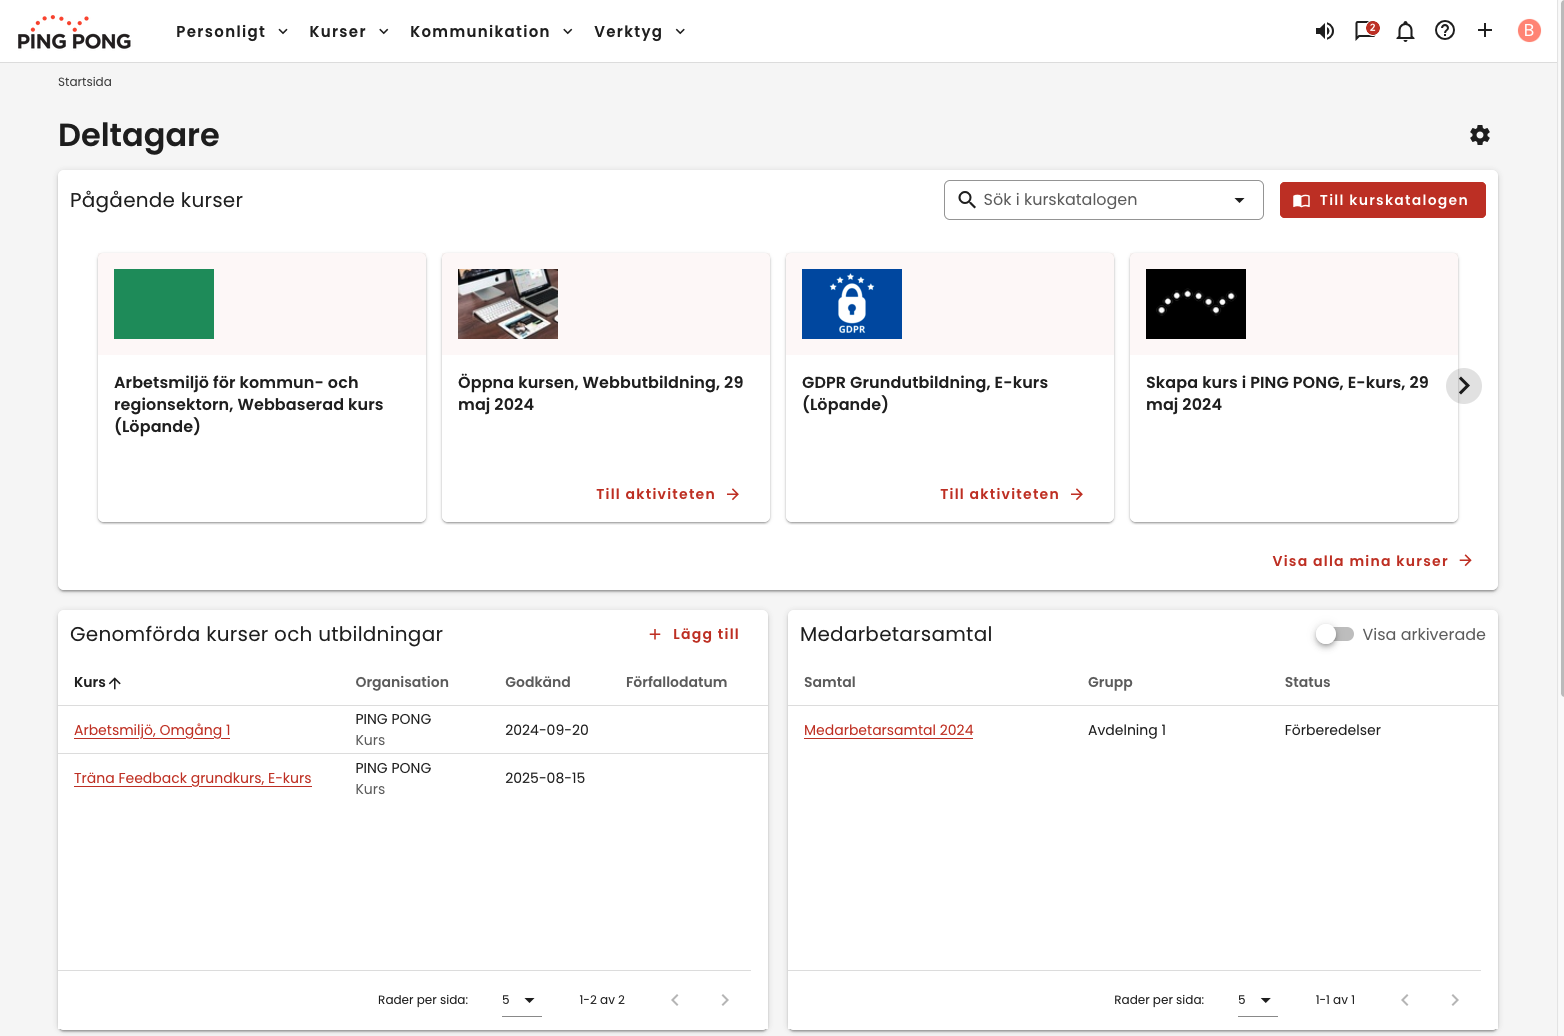Open user profile avatar B
Screen dimensions: 1564x1036
(1528, 31)
